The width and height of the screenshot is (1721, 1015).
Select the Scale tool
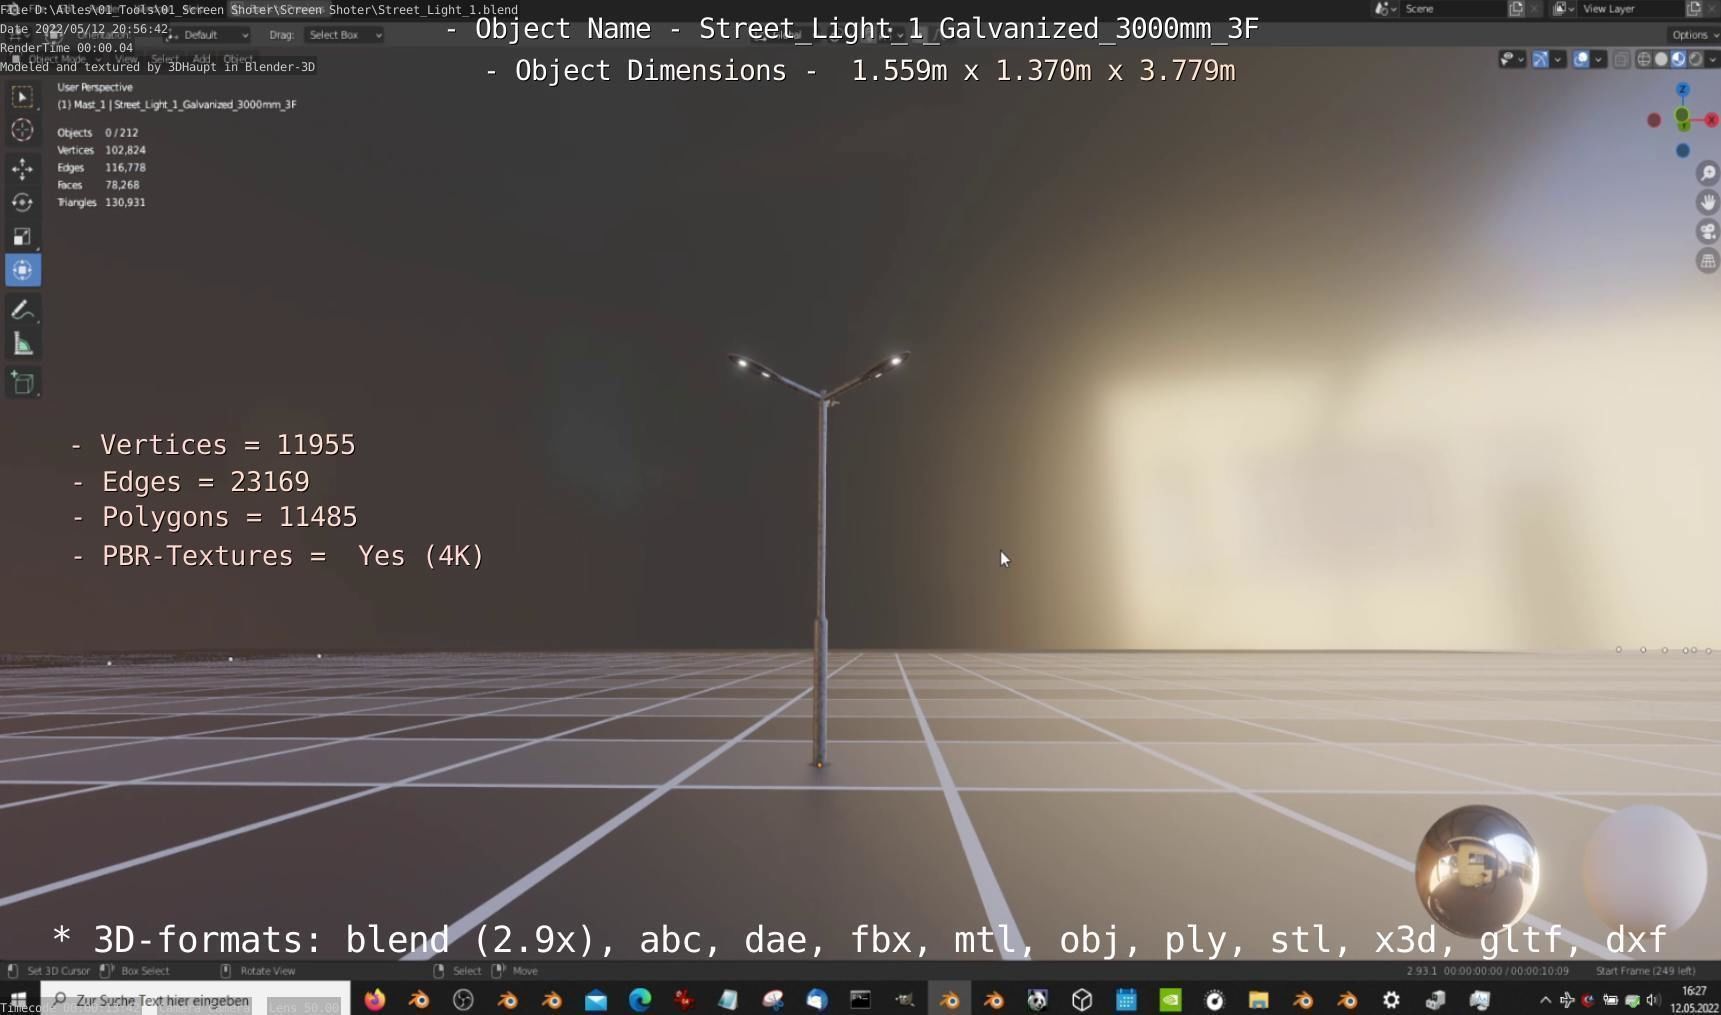point(22,236)
